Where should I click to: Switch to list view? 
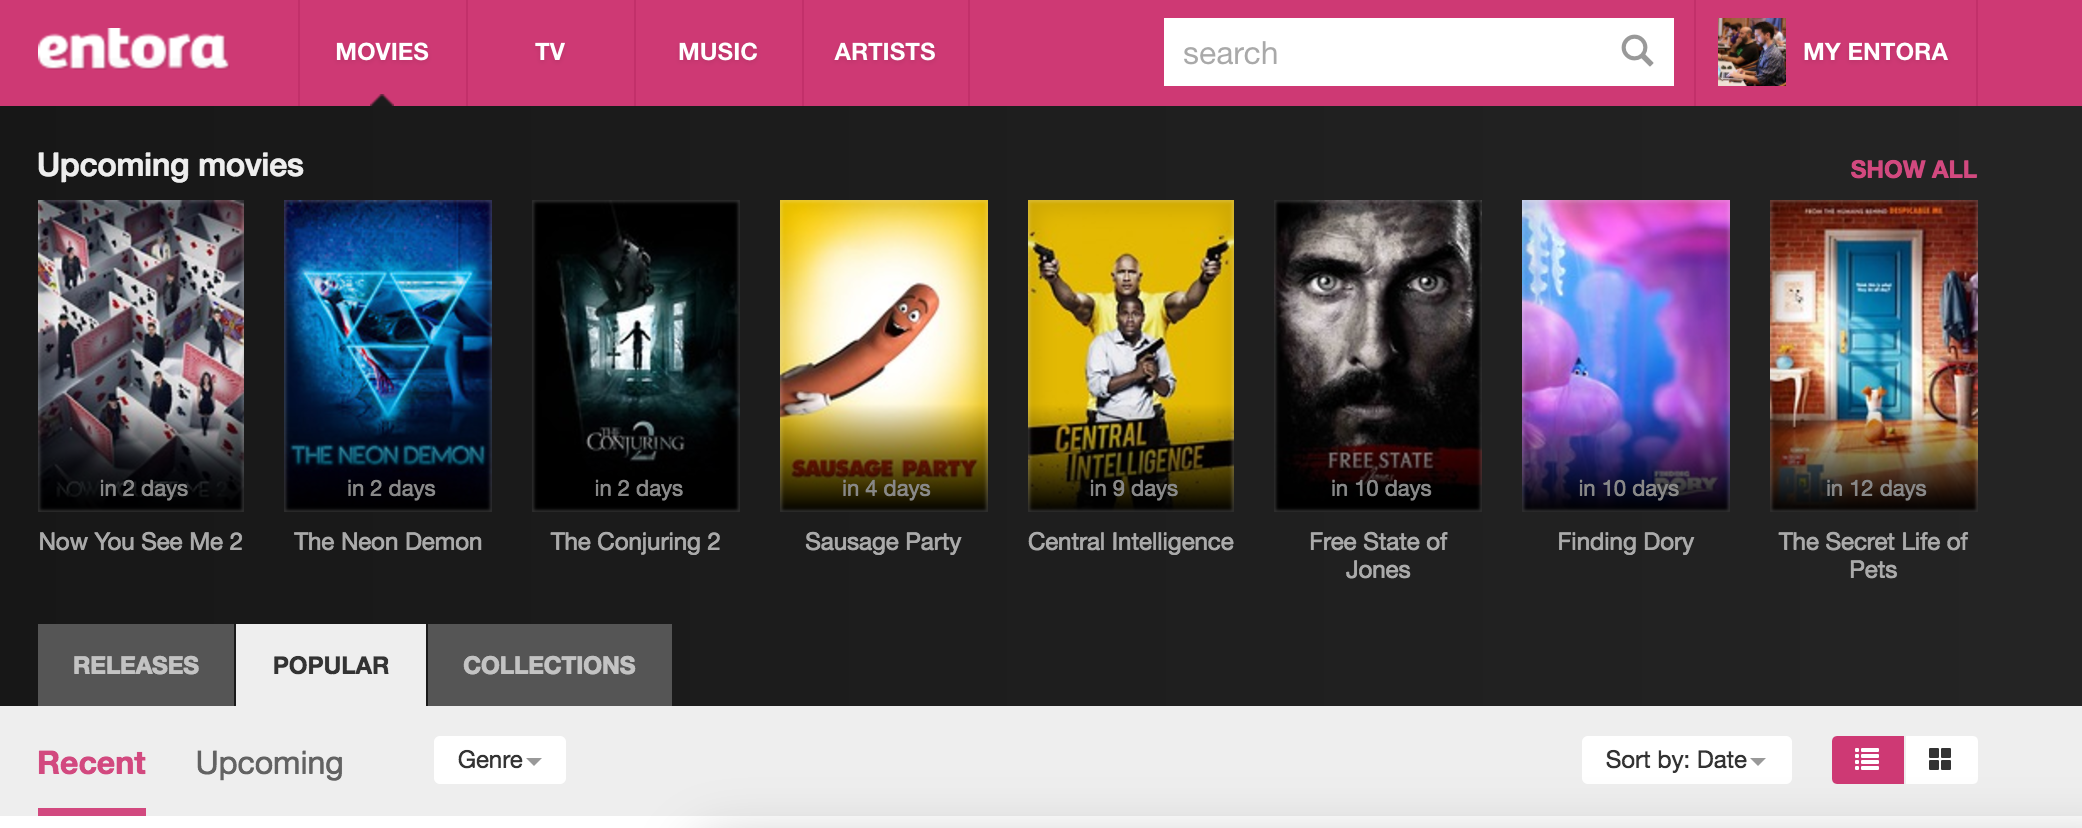[x=1867, y=760]
